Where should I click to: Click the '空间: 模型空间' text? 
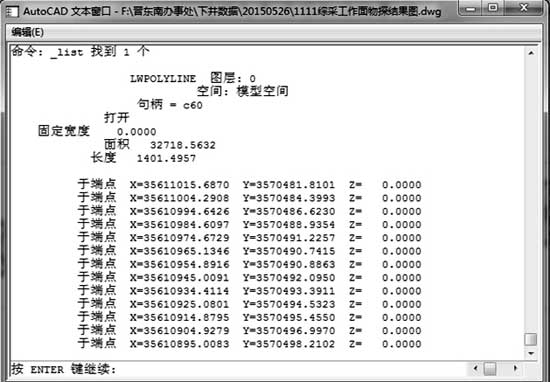[x=242, y=91]
